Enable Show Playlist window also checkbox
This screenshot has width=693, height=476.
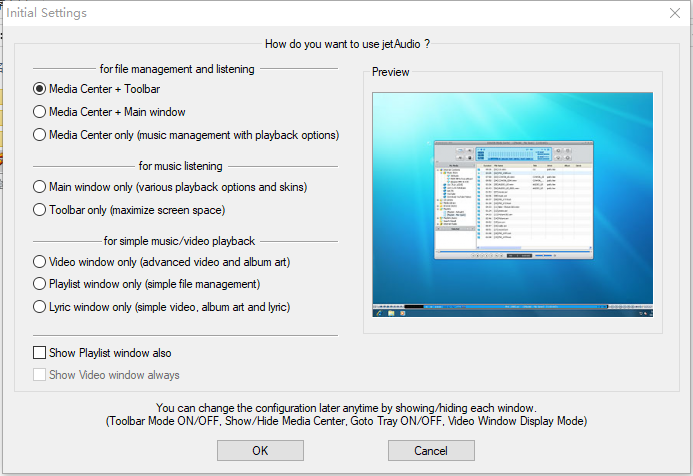[40, 353]
